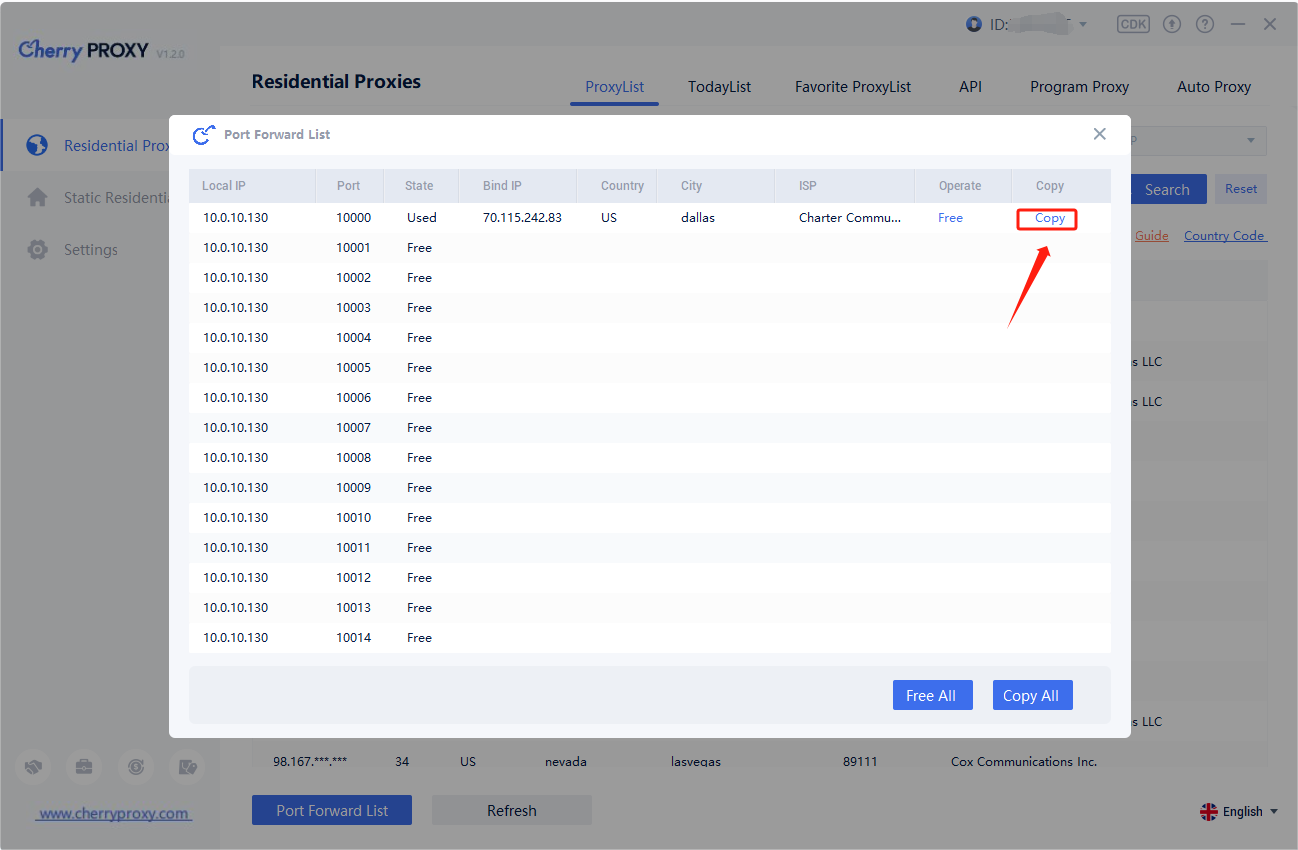
Task: Click the Settings gear icon in sidebar
Action: tap(38, 250)
